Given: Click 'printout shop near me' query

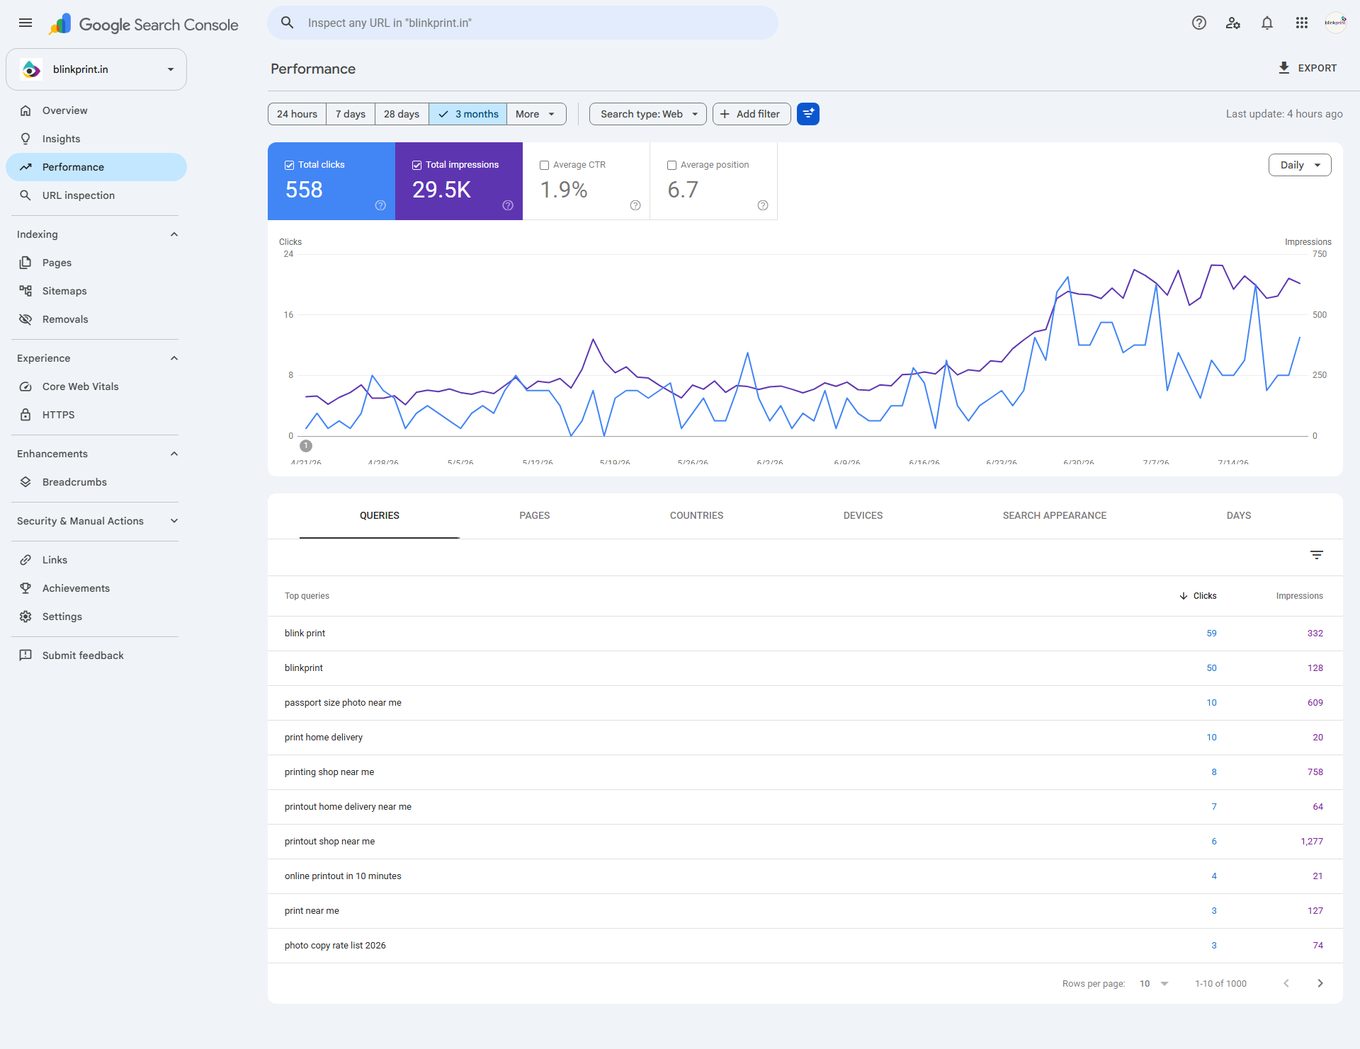Looking at the screenshot, I should pos(329,841).
